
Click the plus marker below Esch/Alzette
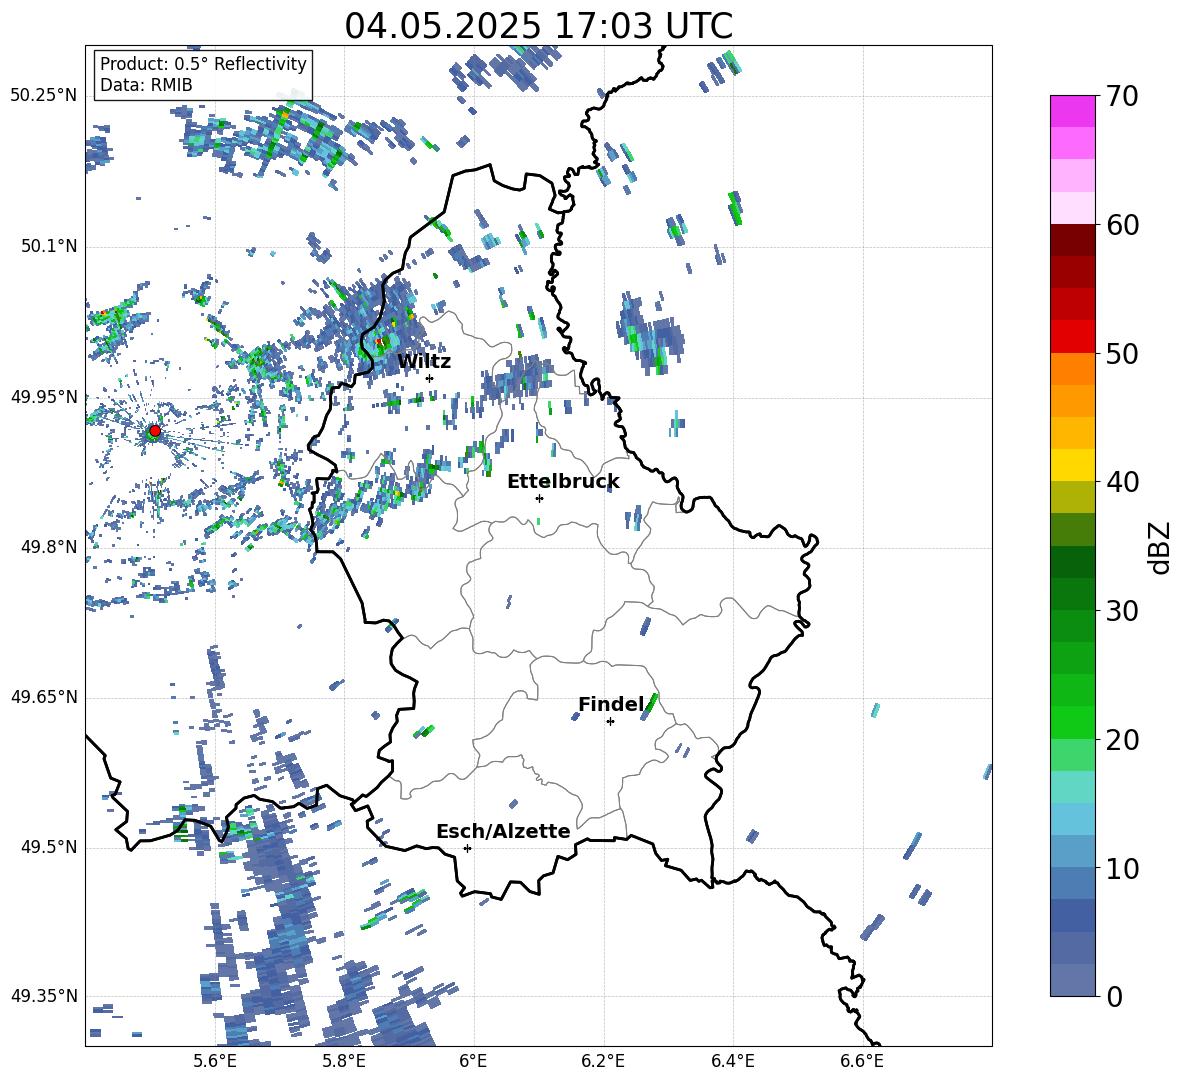(x=467, y=848)
